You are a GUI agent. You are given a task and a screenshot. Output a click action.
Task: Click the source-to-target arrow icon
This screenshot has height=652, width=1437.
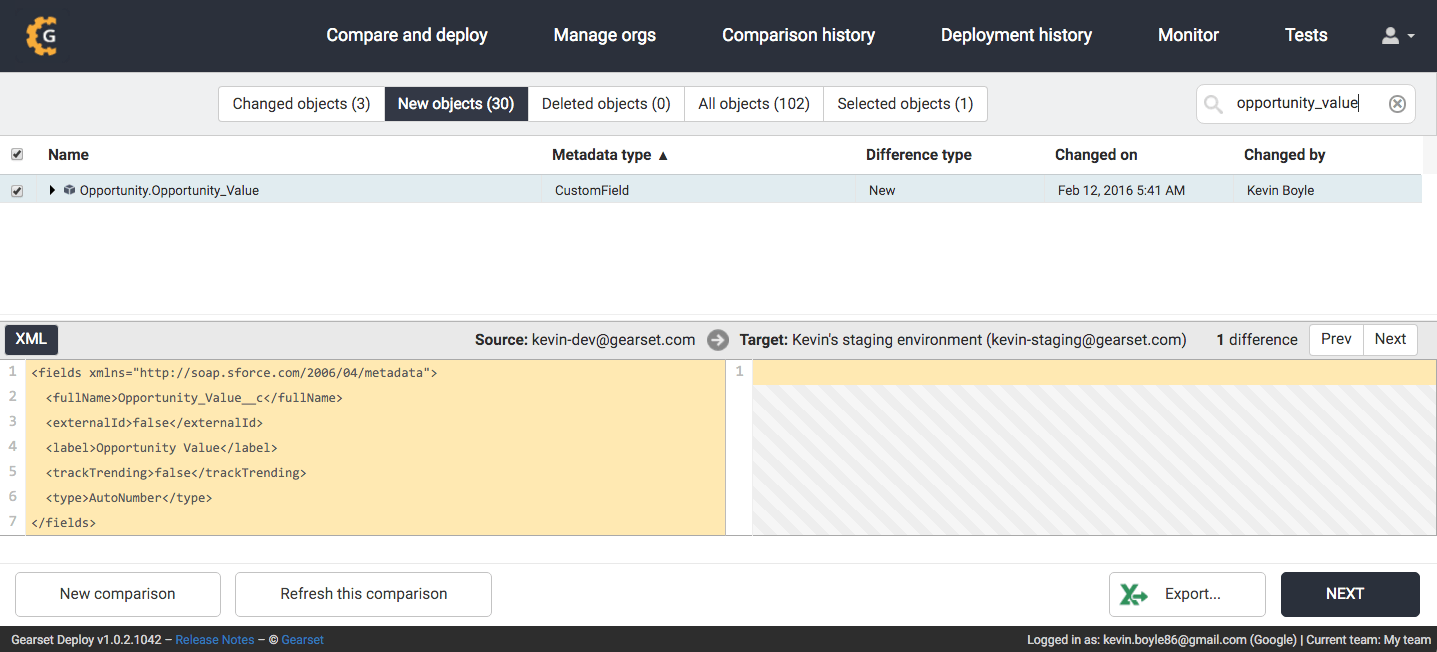[x=717, y=340]
